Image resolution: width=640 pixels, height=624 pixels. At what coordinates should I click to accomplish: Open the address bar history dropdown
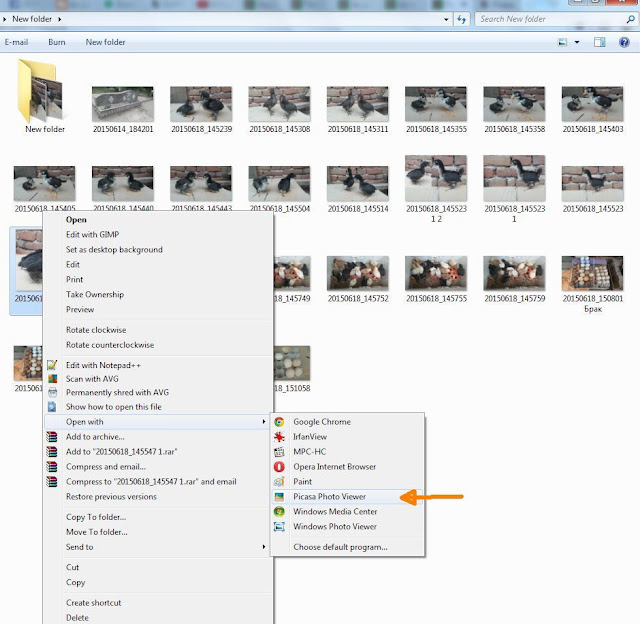[x=446, y=19]
